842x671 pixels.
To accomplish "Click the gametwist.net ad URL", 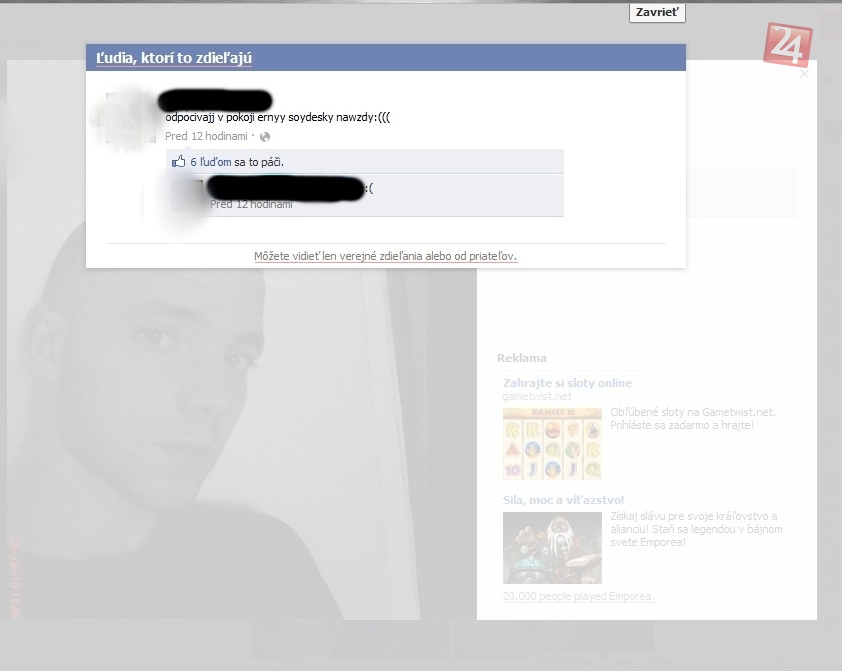I will click(537, 396).
